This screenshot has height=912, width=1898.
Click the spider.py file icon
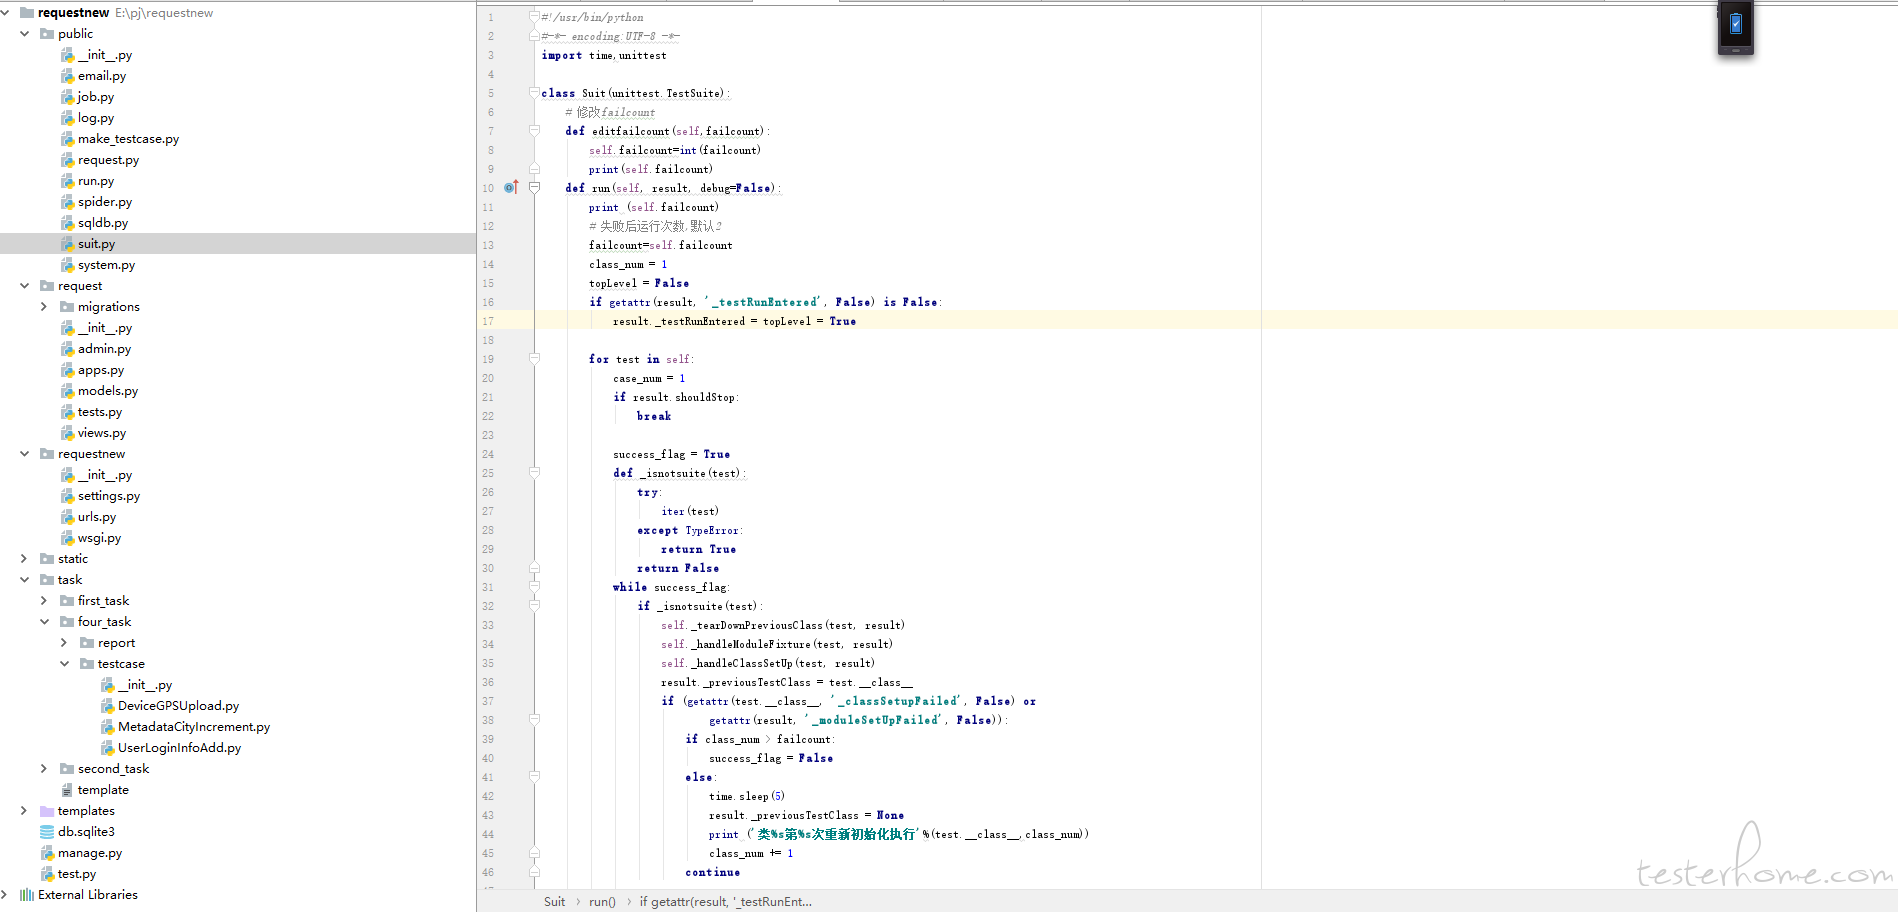67,202
